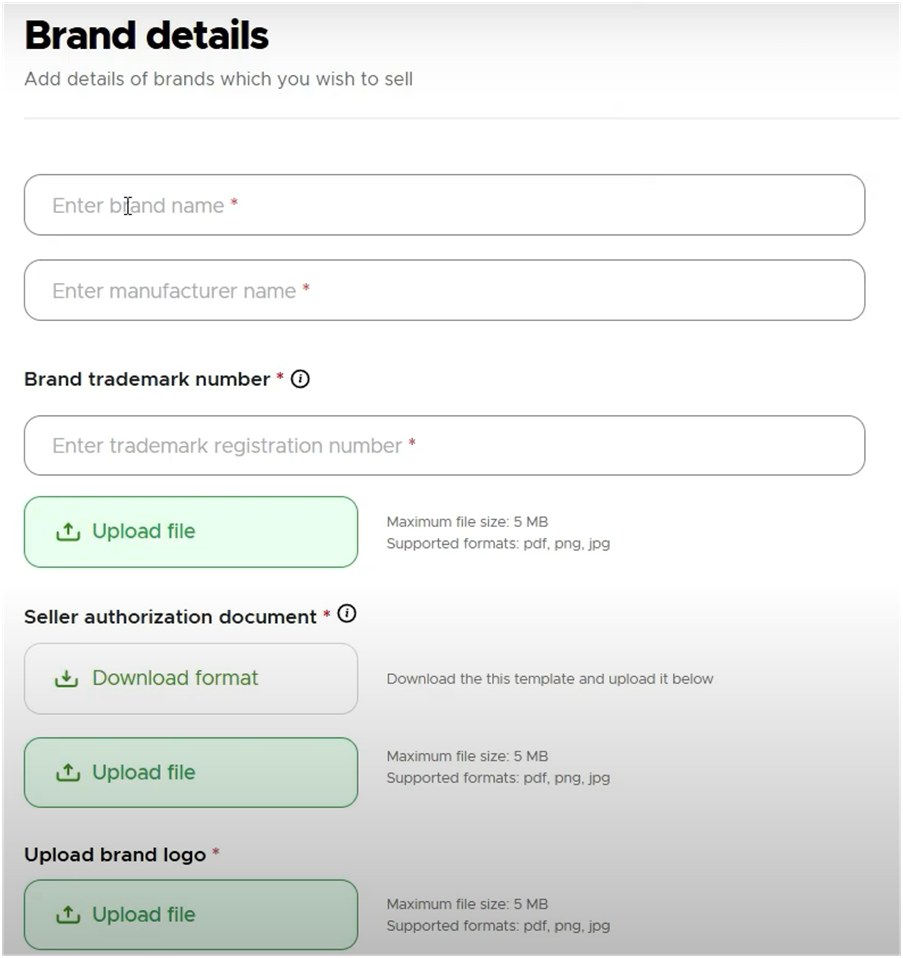Click the 'Add details of brands' subtitle
Image resolution: width=903 pixels, height=958 pixels.
click(x=219, y=79)
